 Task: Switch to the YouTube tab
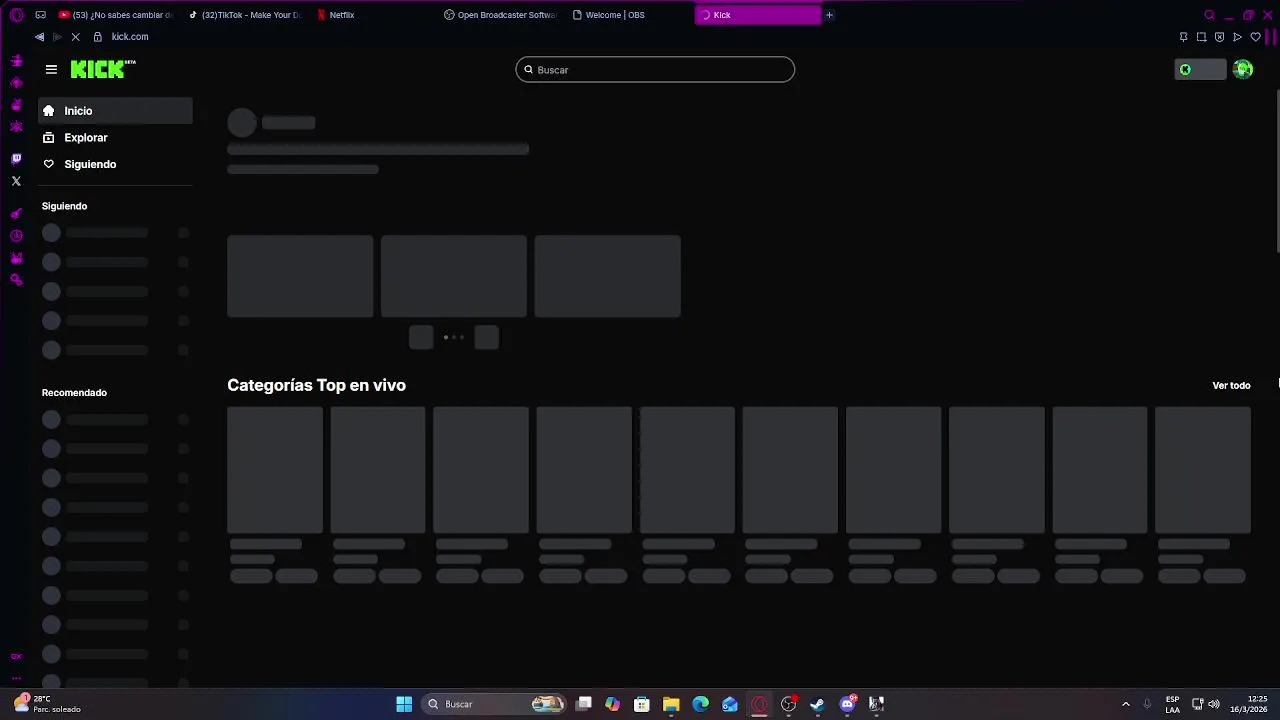[115, 15]
